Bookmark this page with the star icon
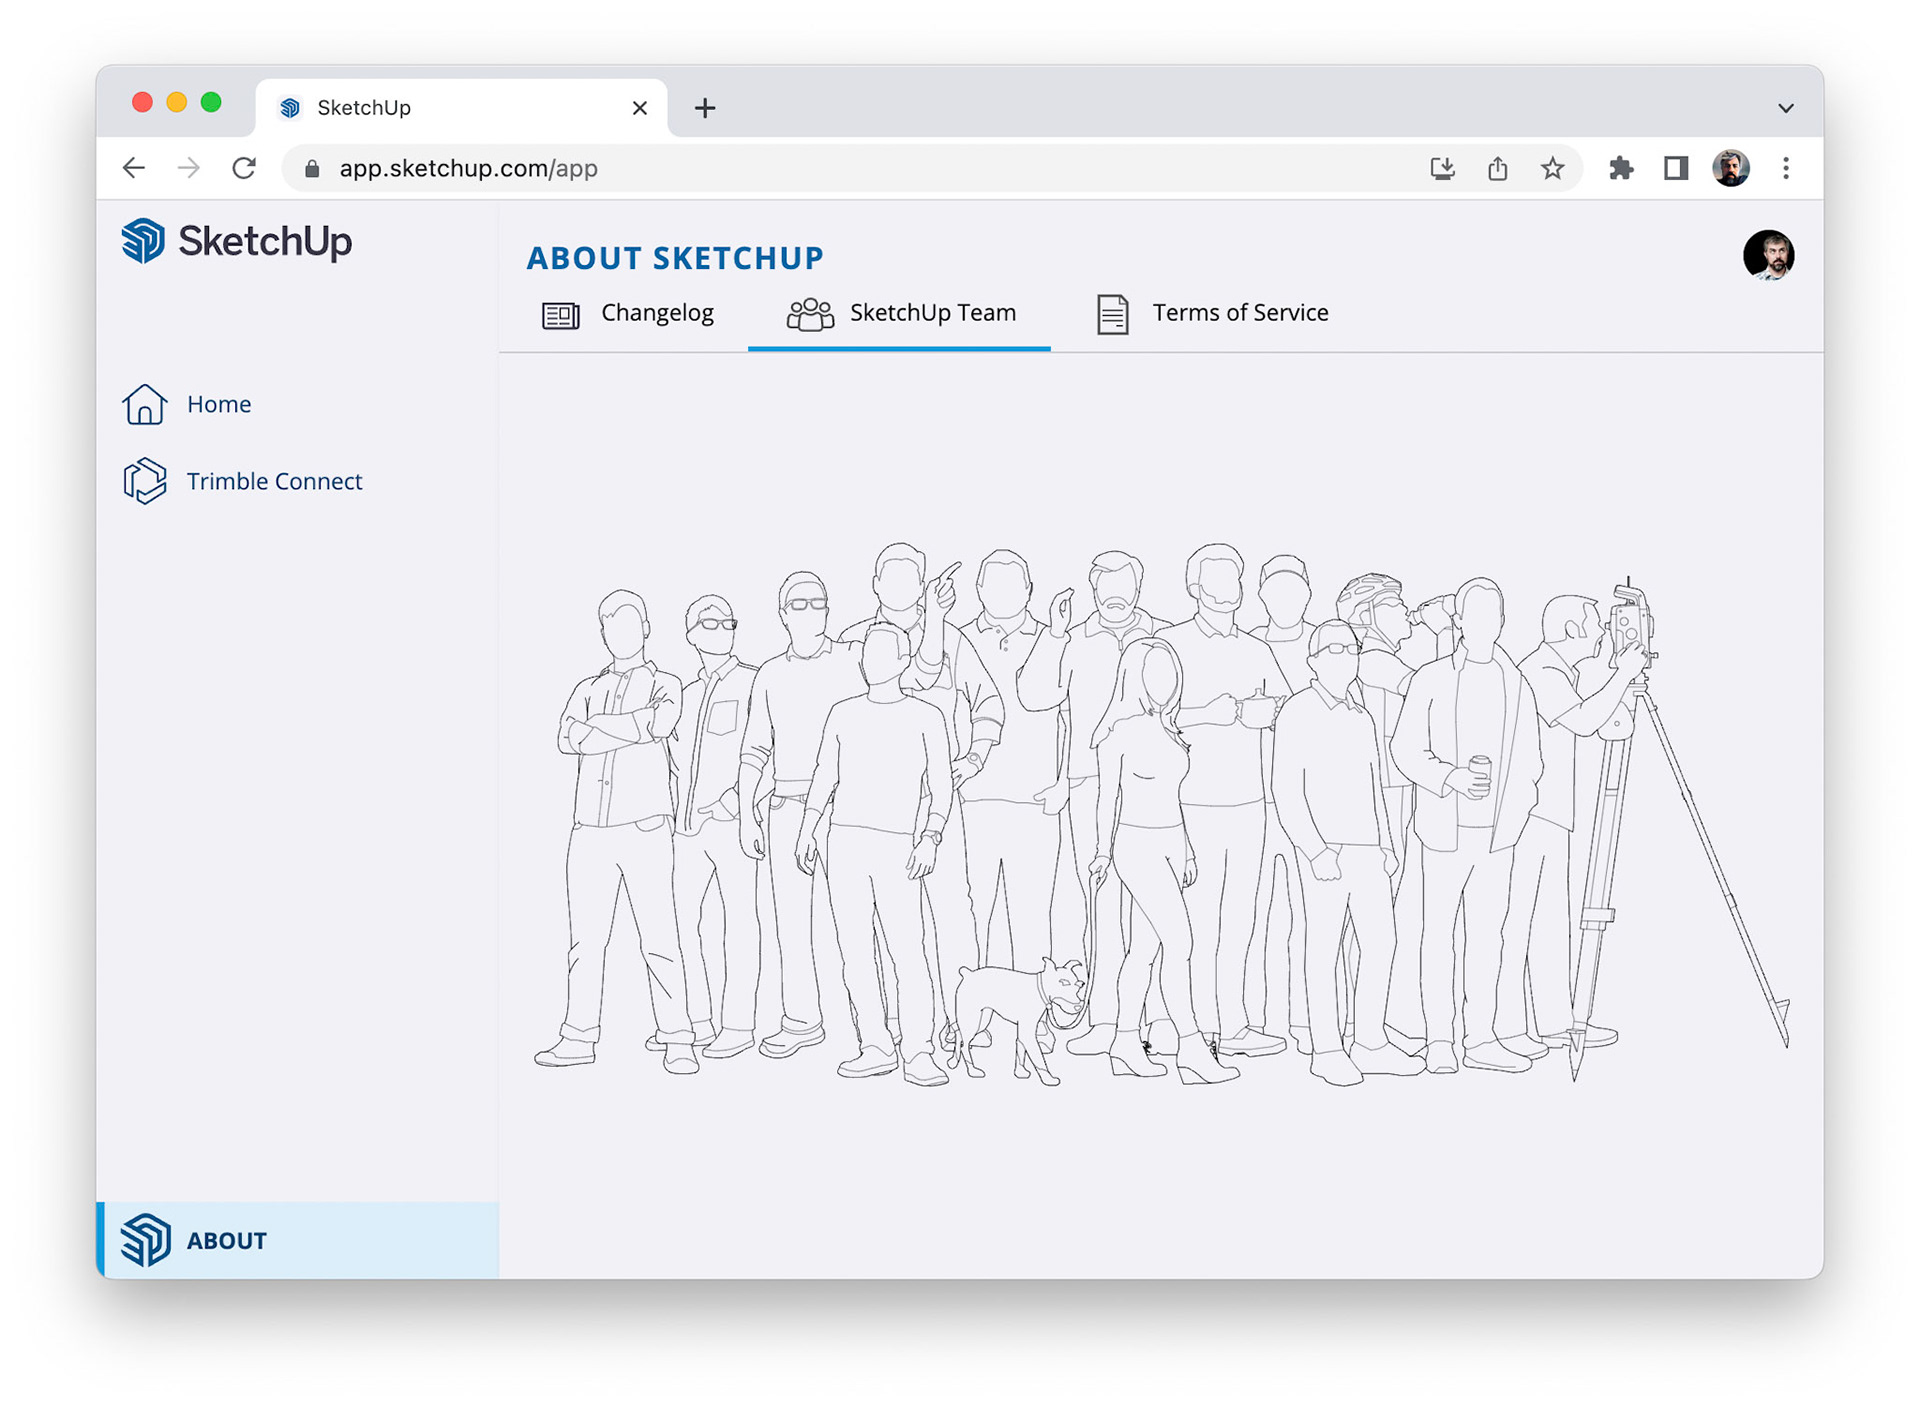 point(1552,168)
